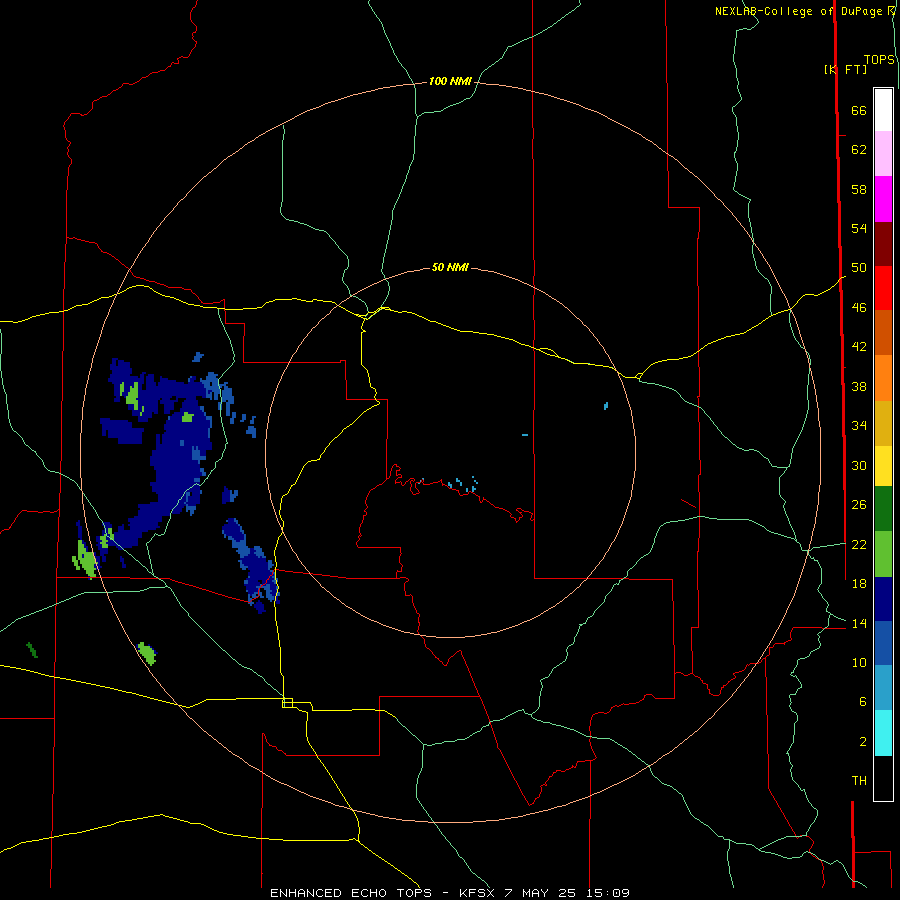Click the yellow 34 kft legend swatch

[883, 465]
